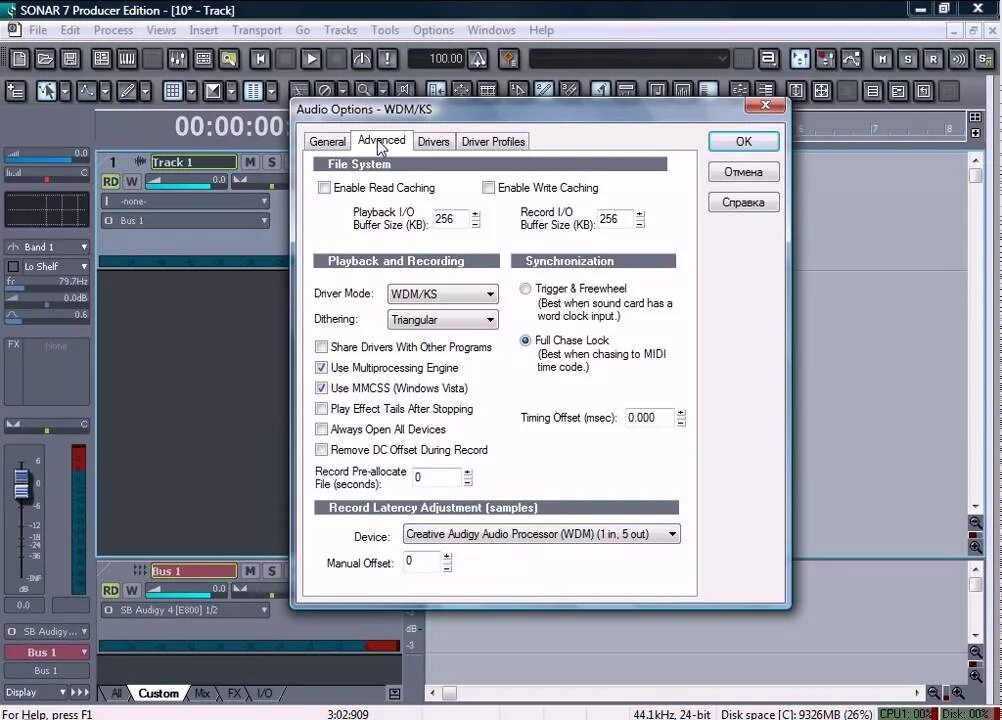The height and width of the screenshot is (720, 1002).
Task: Switch to the General tab
Action: pos(327,142)
